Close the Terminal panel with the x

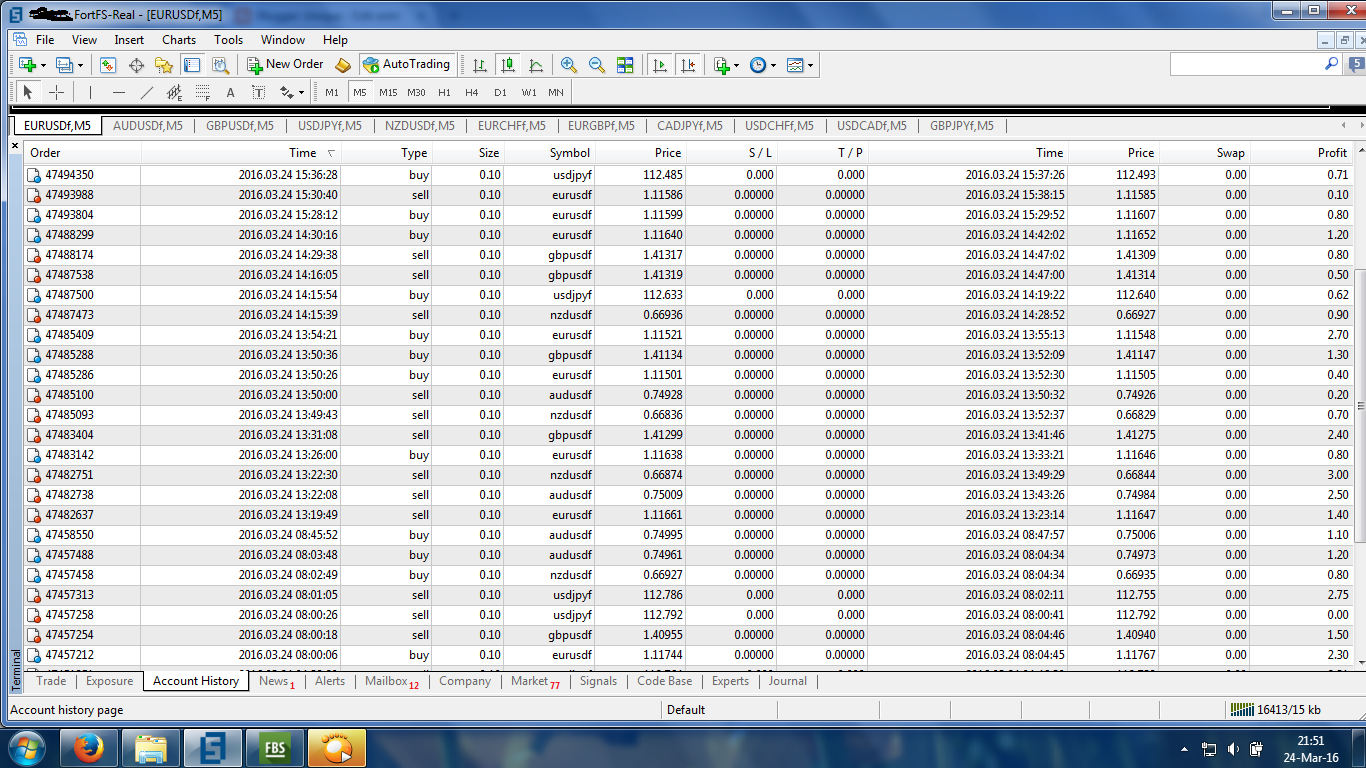[15, 146]
